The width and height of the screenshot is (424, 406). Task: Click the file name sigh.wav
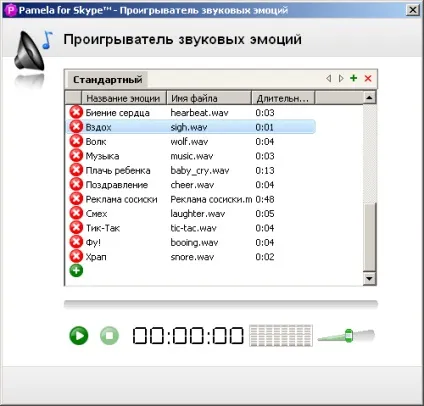(189, 127)
